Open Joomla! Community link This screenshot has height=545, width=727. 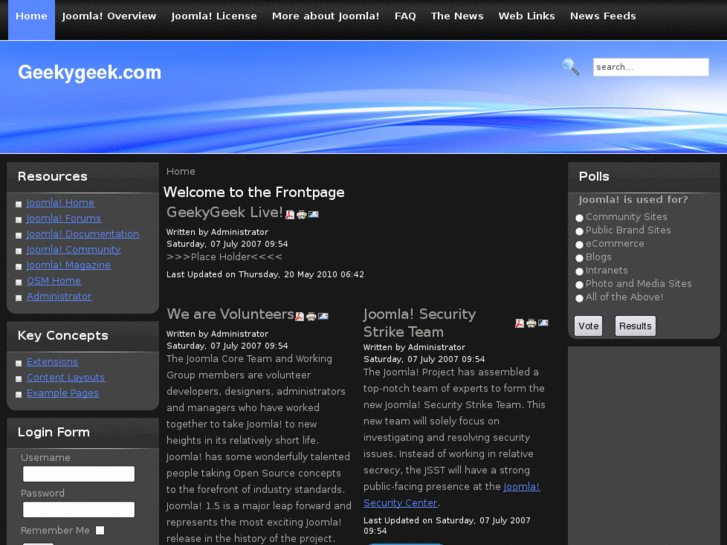point(73,250)
